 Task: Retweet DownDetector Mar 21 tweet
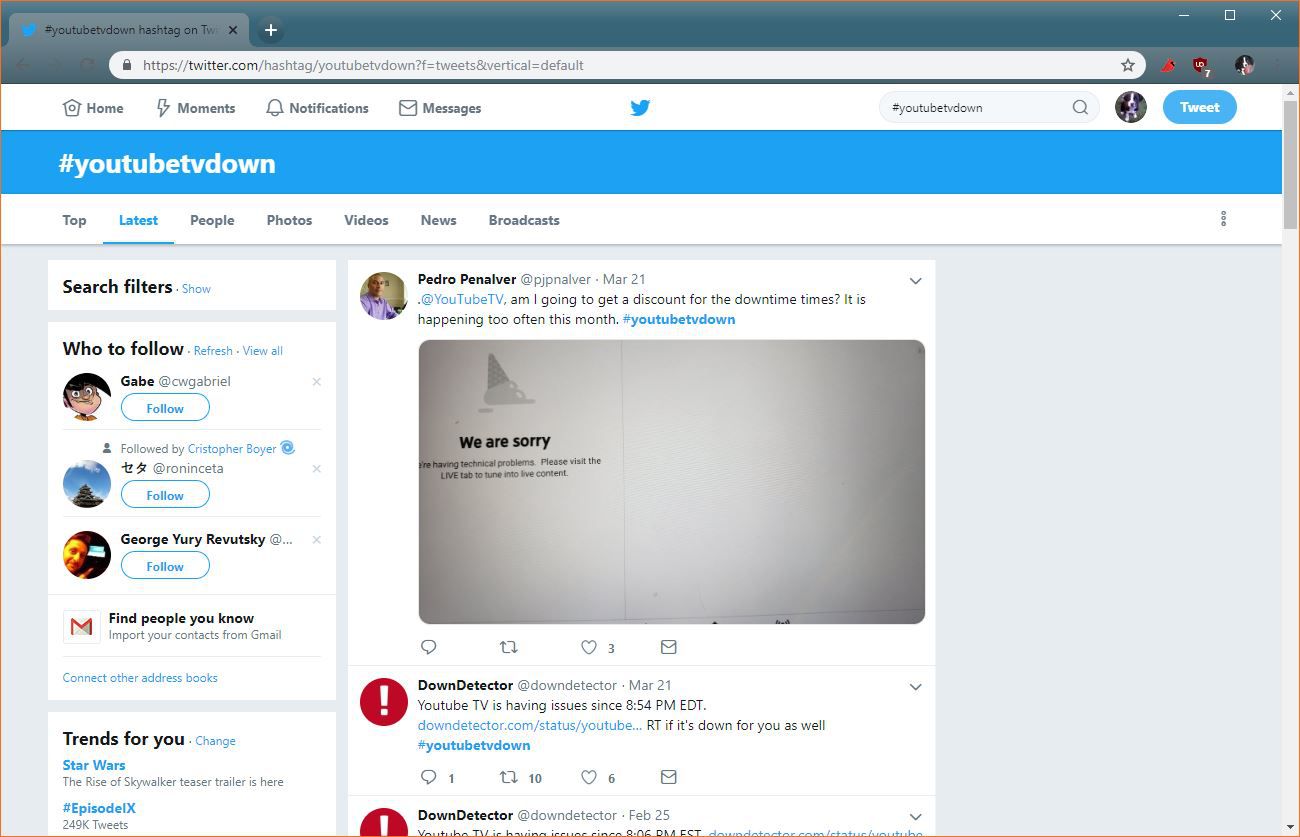coord(508,777)
